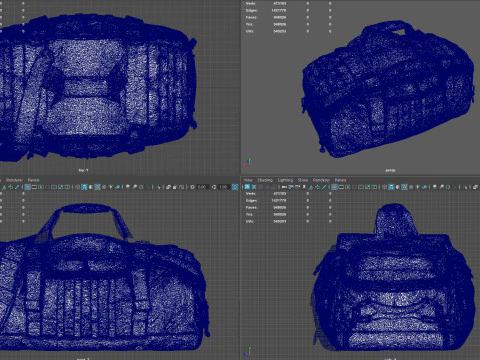The image size is (480, 360).
Task: Click Smooth Shade All in side view
Action: pyautogui.click(x=391, y=187)
